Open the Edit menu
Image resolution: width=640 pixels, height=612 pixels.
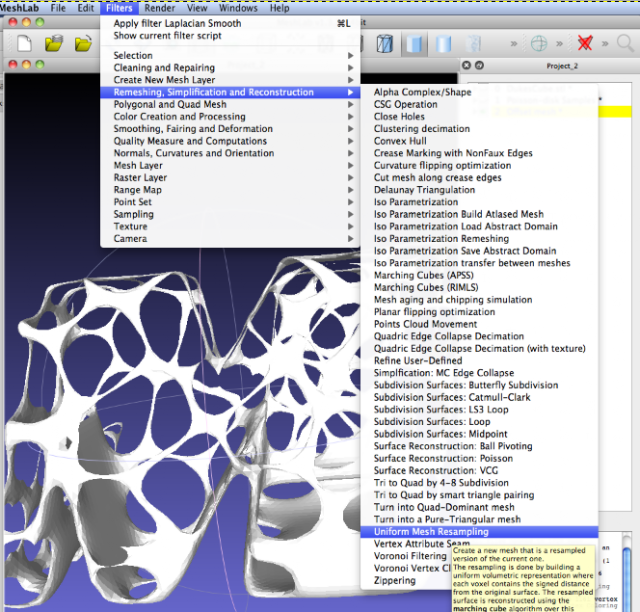86,8
